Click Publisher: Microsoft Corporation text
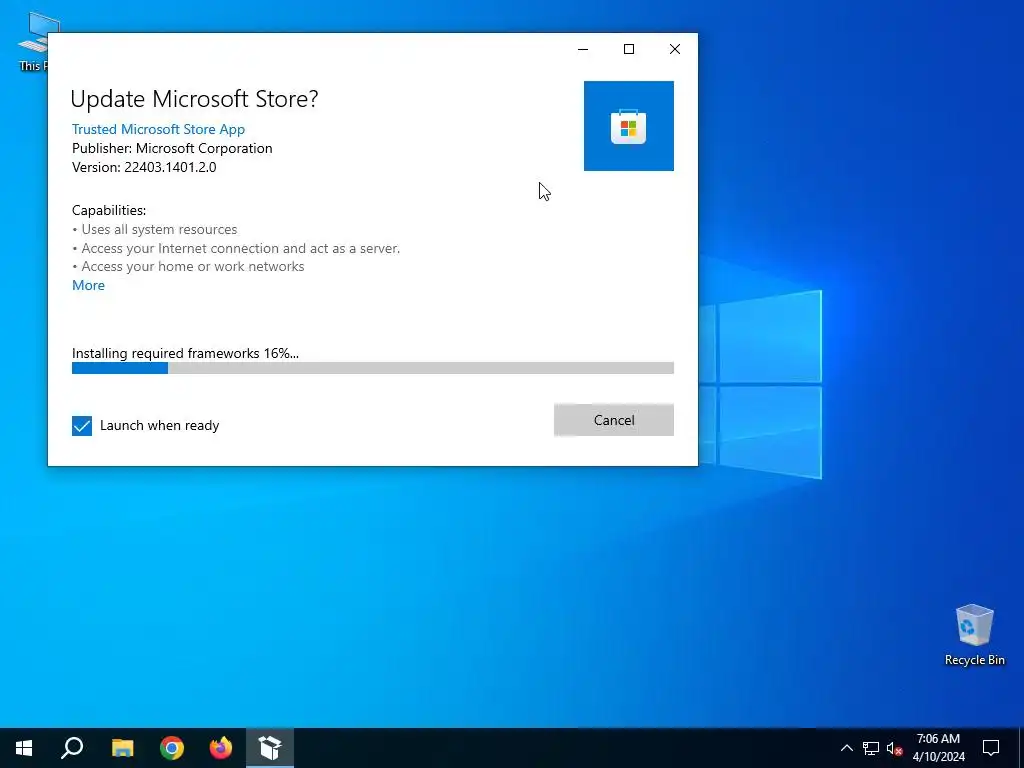 [x=172, y=148]
